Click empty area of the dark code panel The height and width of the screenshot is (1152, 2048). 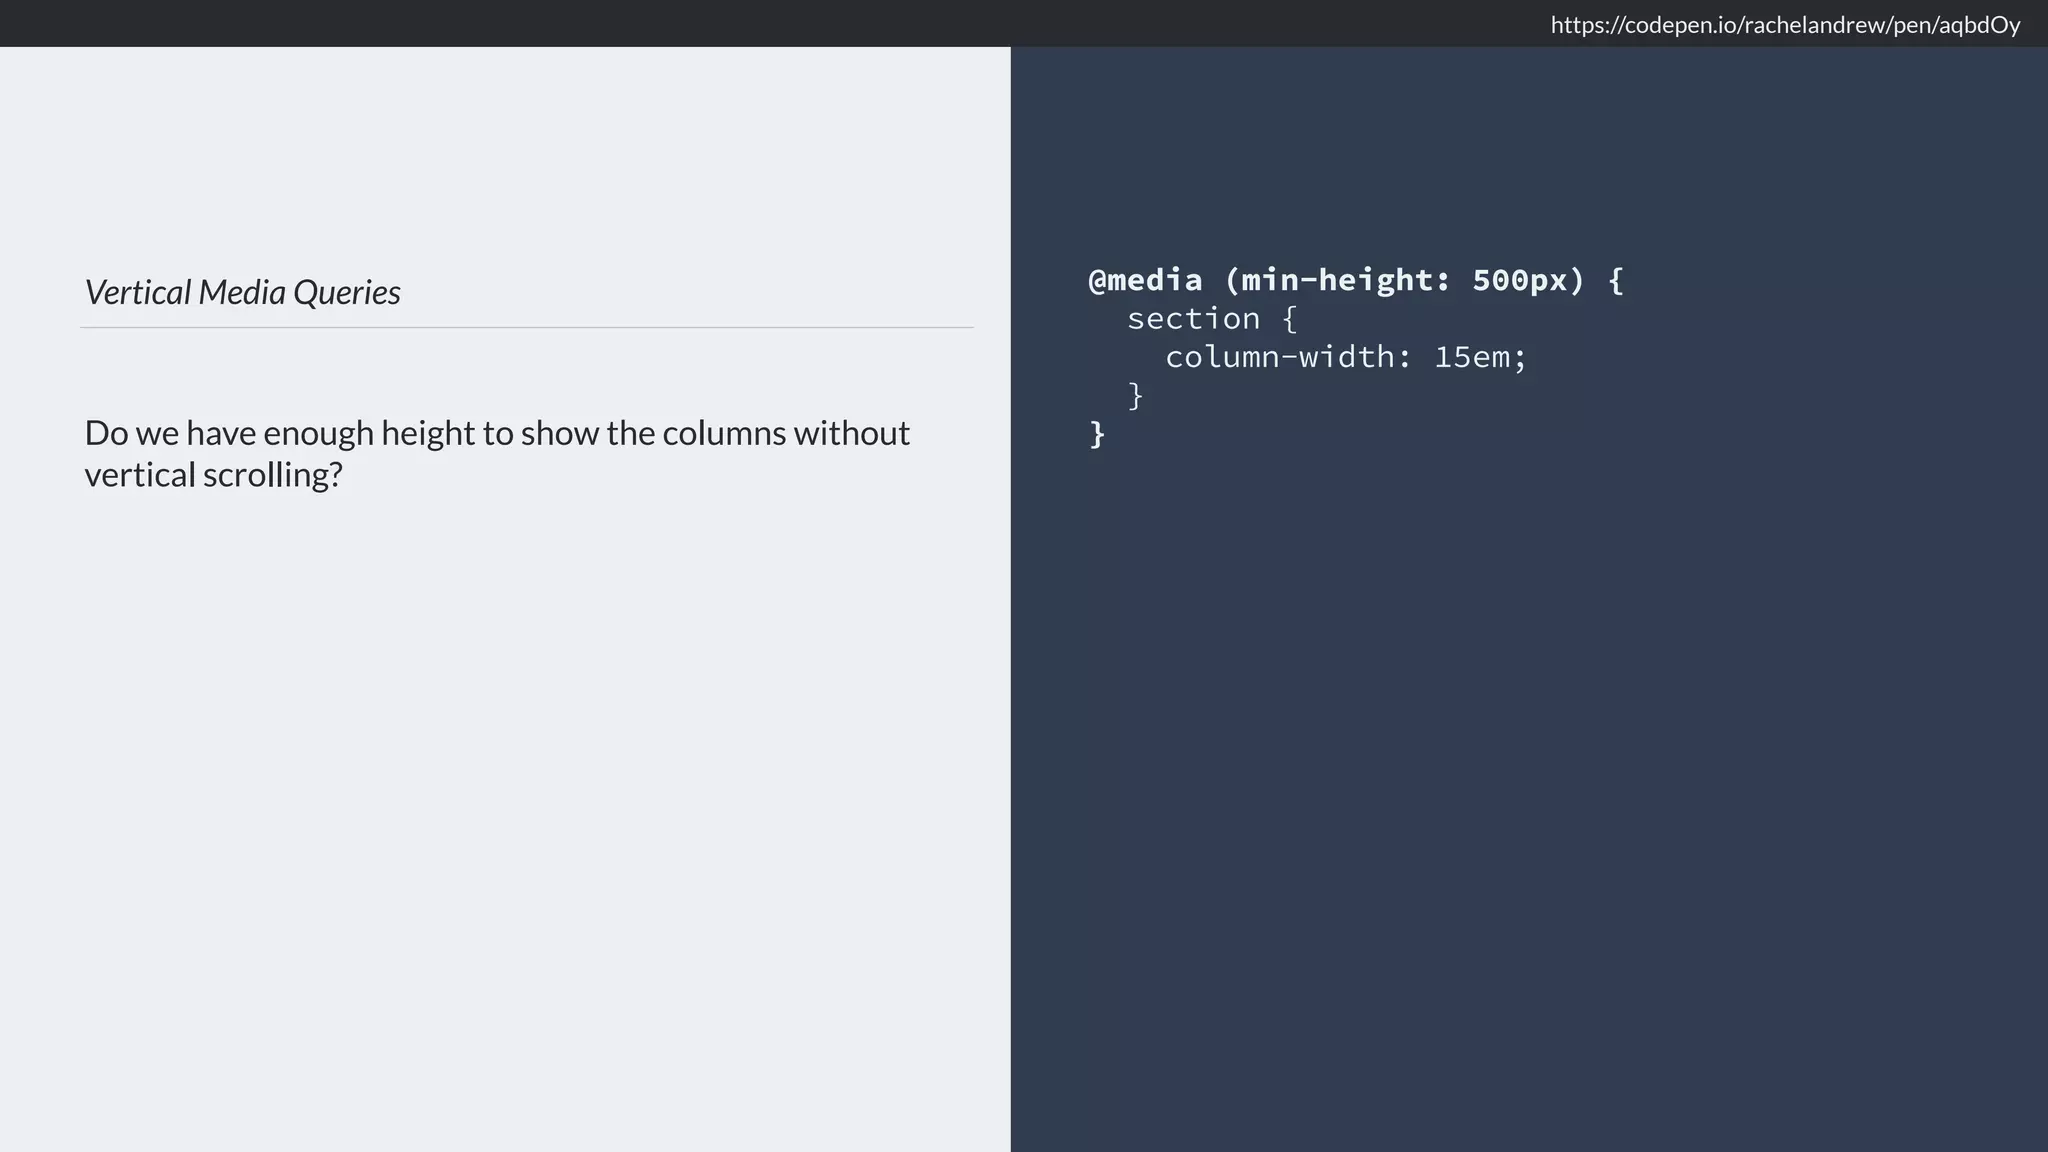(x=1528, y=800)
